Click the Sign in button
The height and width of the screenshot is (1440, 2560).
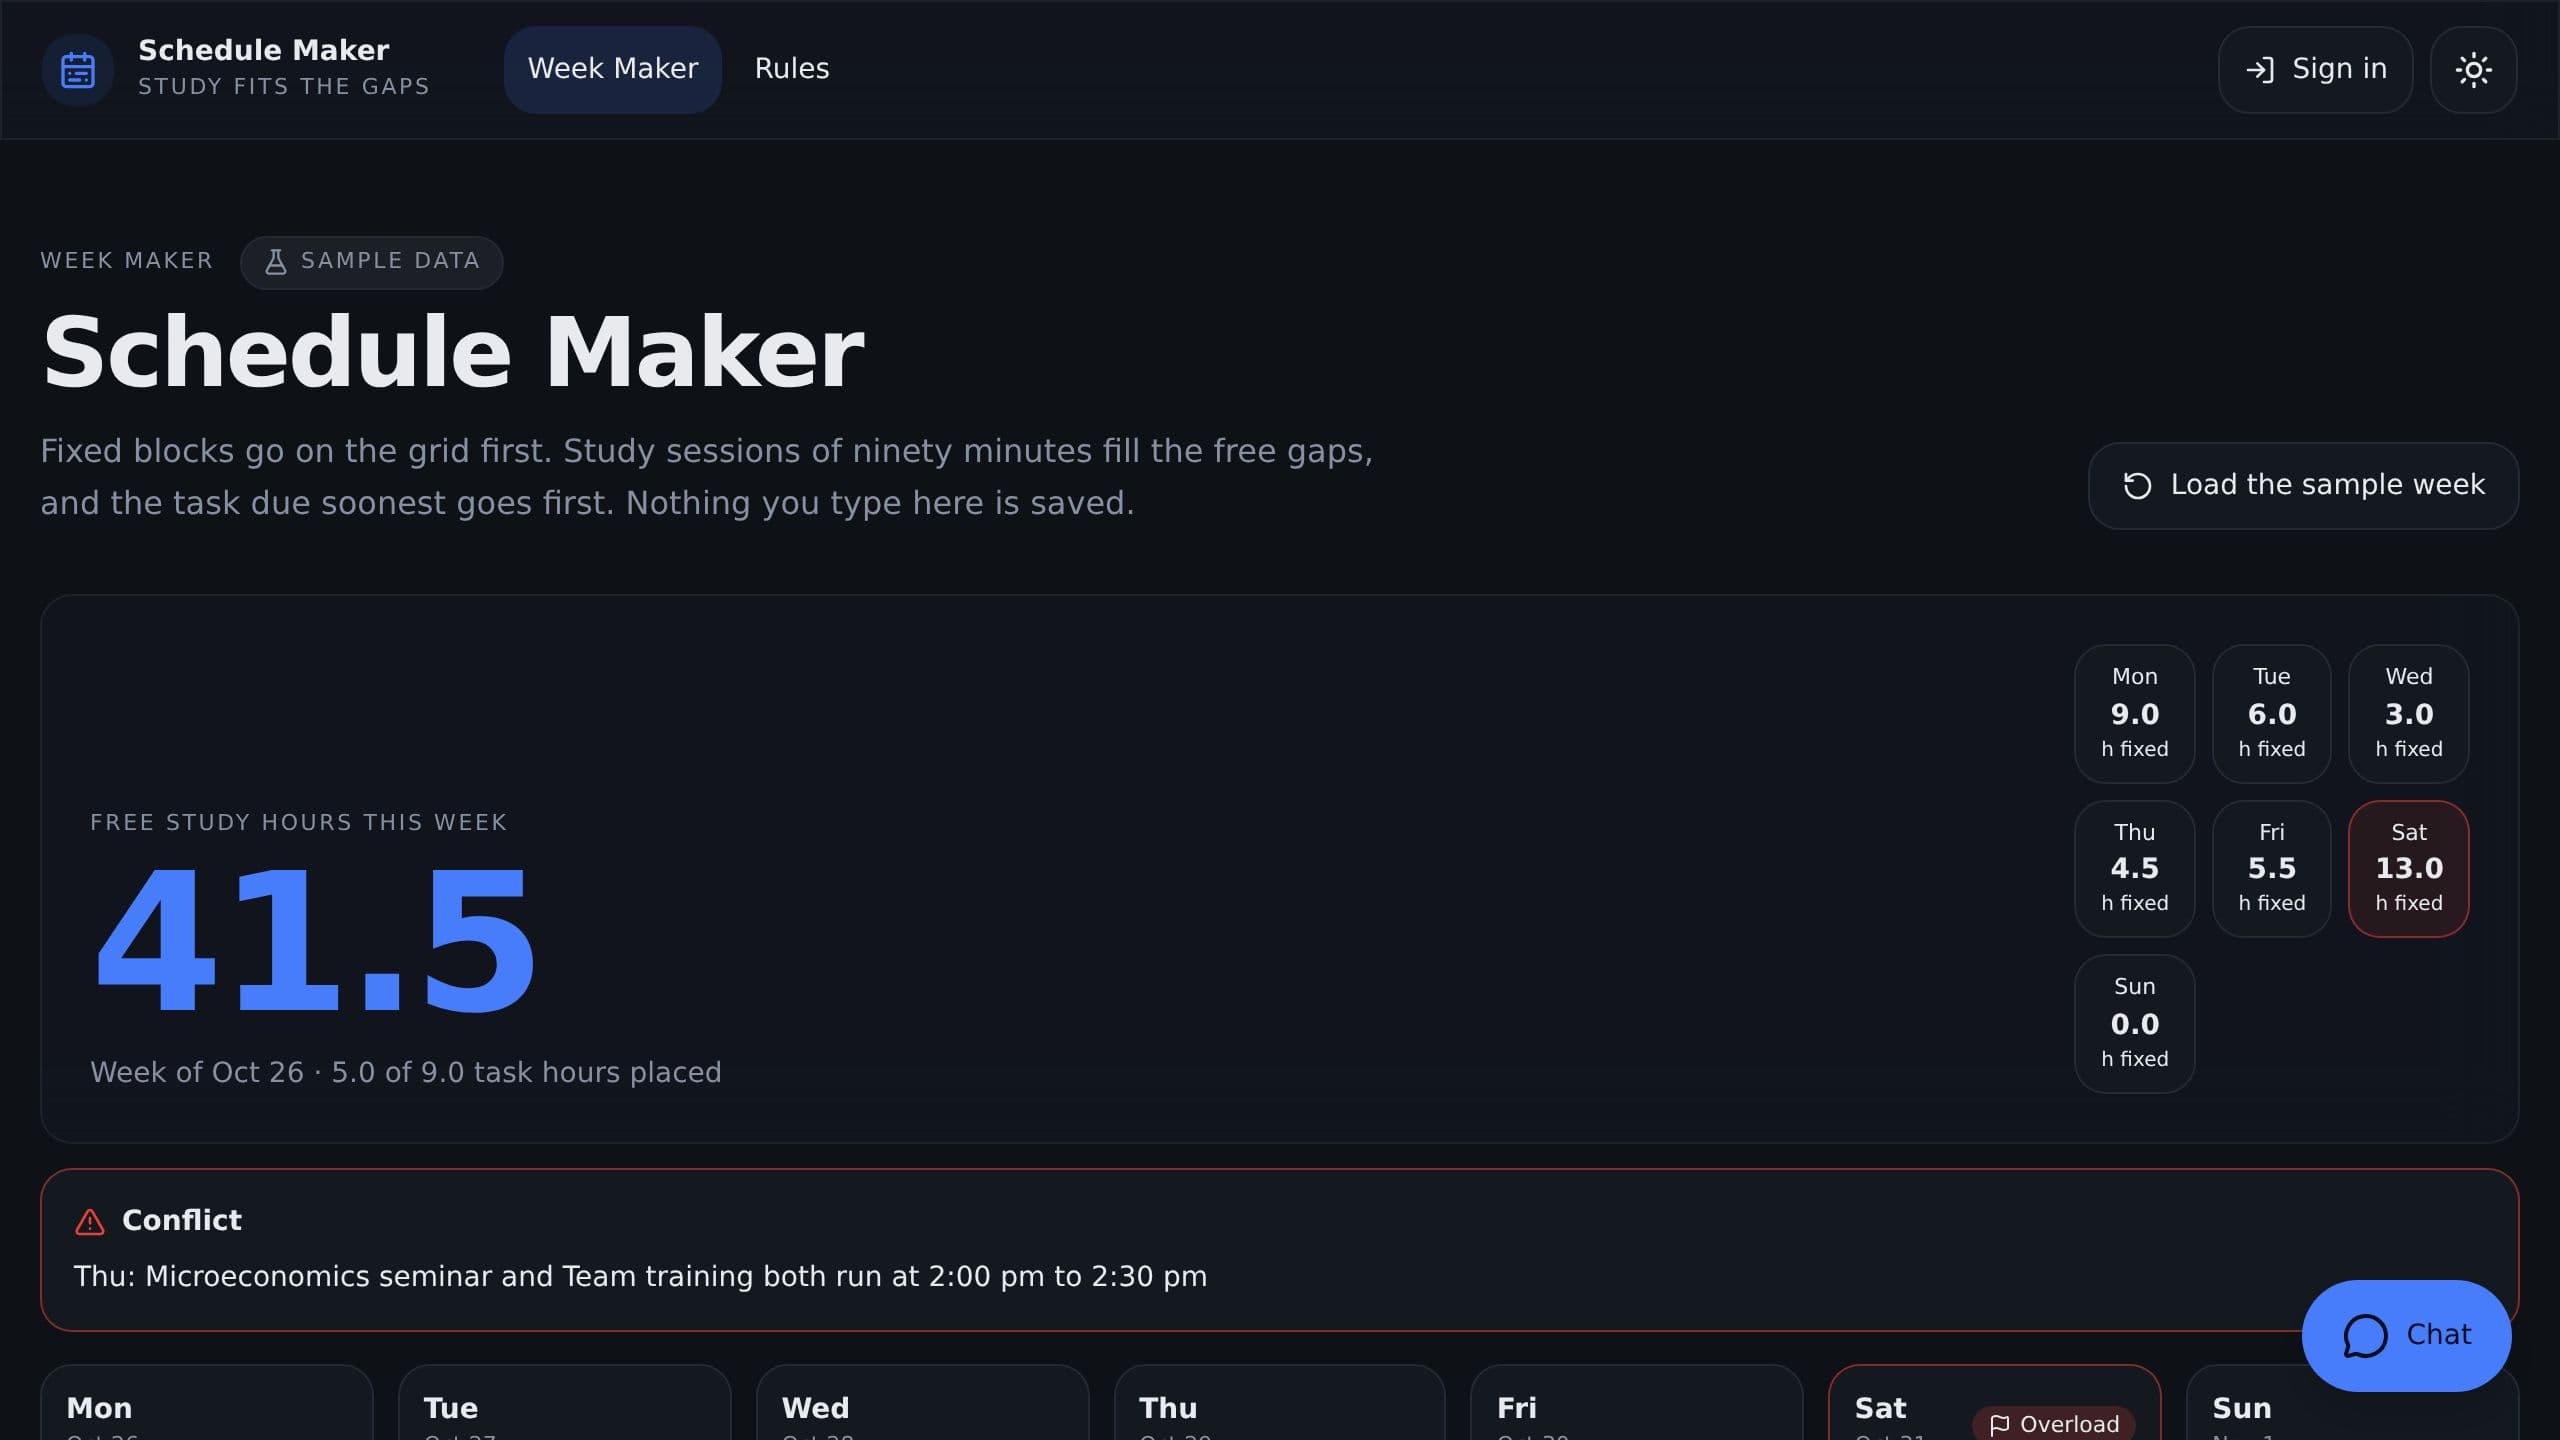tap(2315, 70)
